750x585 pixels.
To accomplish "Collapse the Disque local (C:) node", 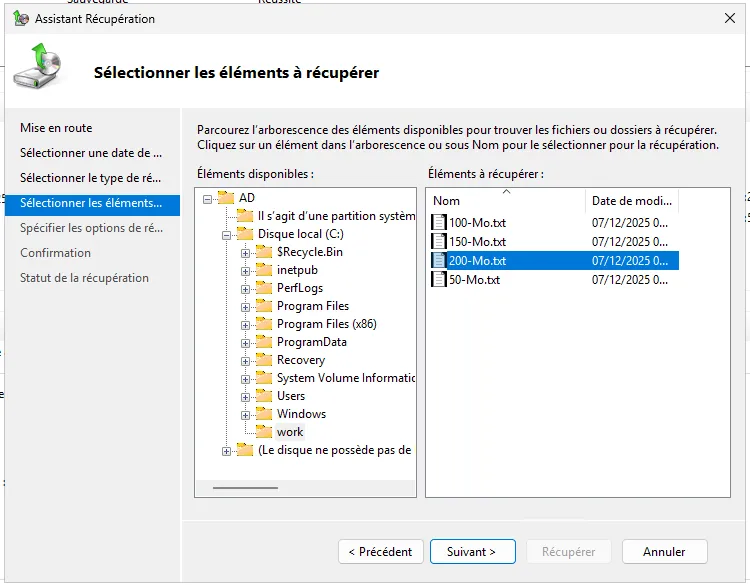I will tap(227, 234).
